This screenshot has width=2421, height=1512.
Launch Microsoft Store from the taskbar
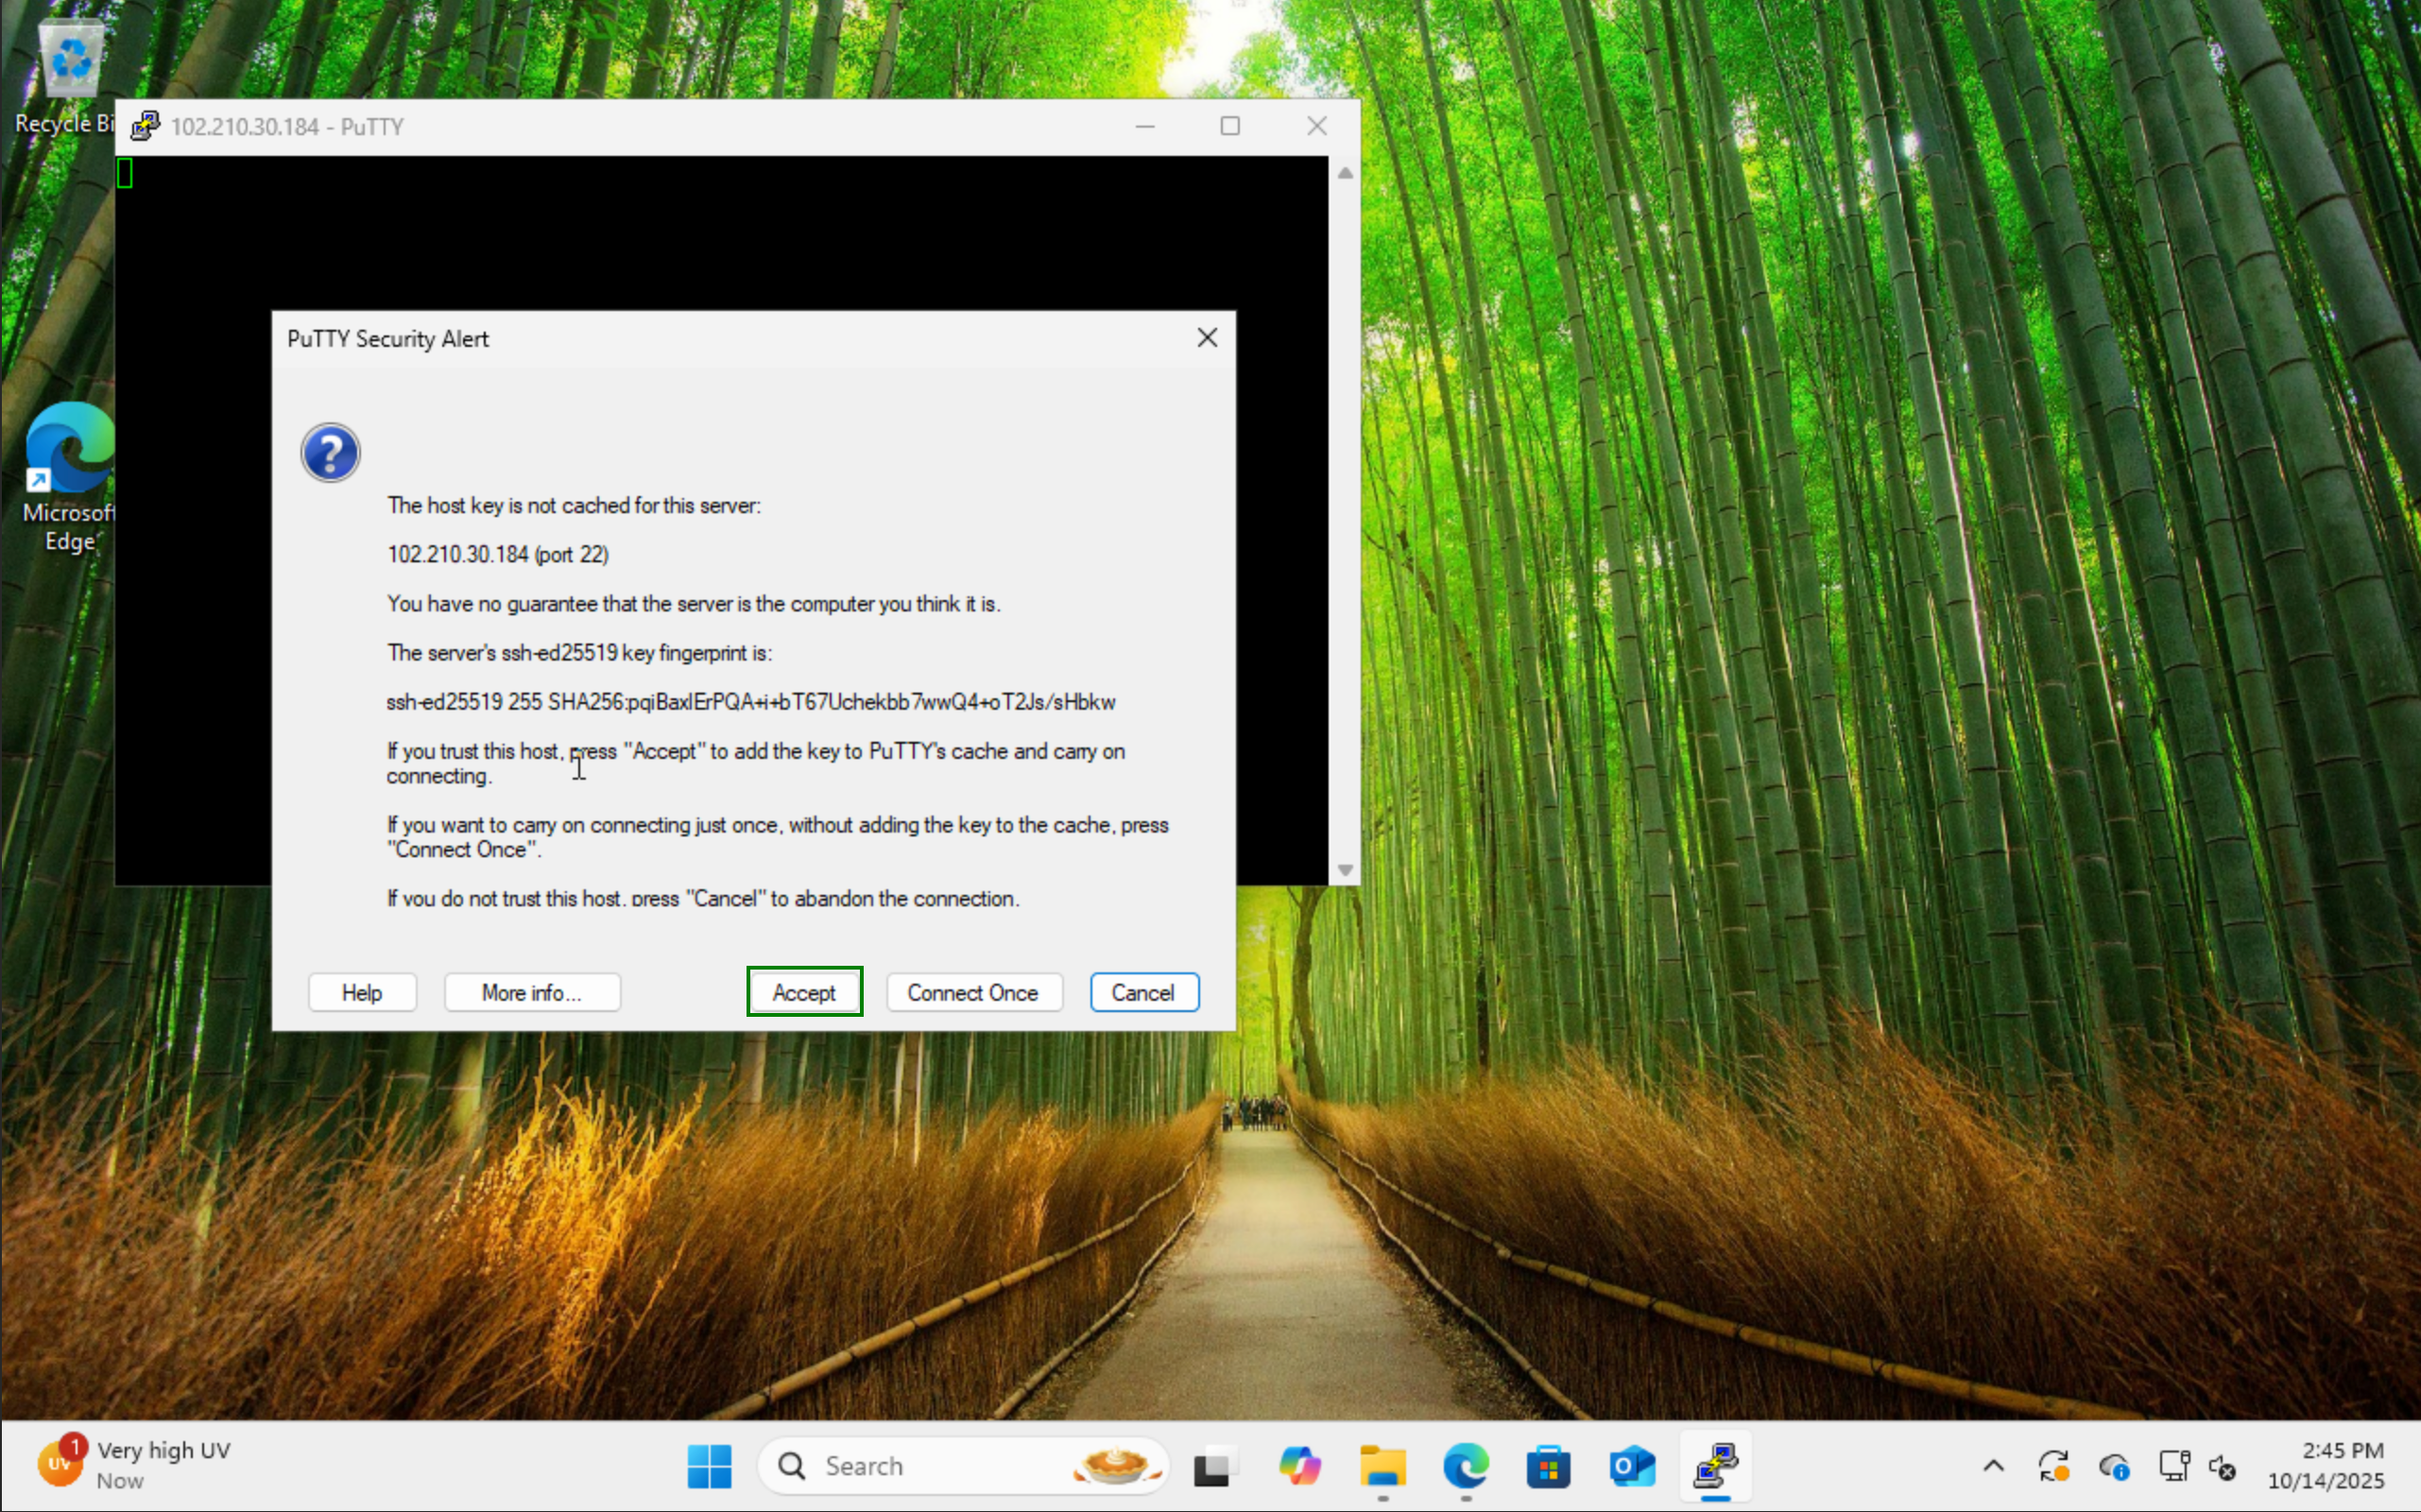[1548, 1466]
